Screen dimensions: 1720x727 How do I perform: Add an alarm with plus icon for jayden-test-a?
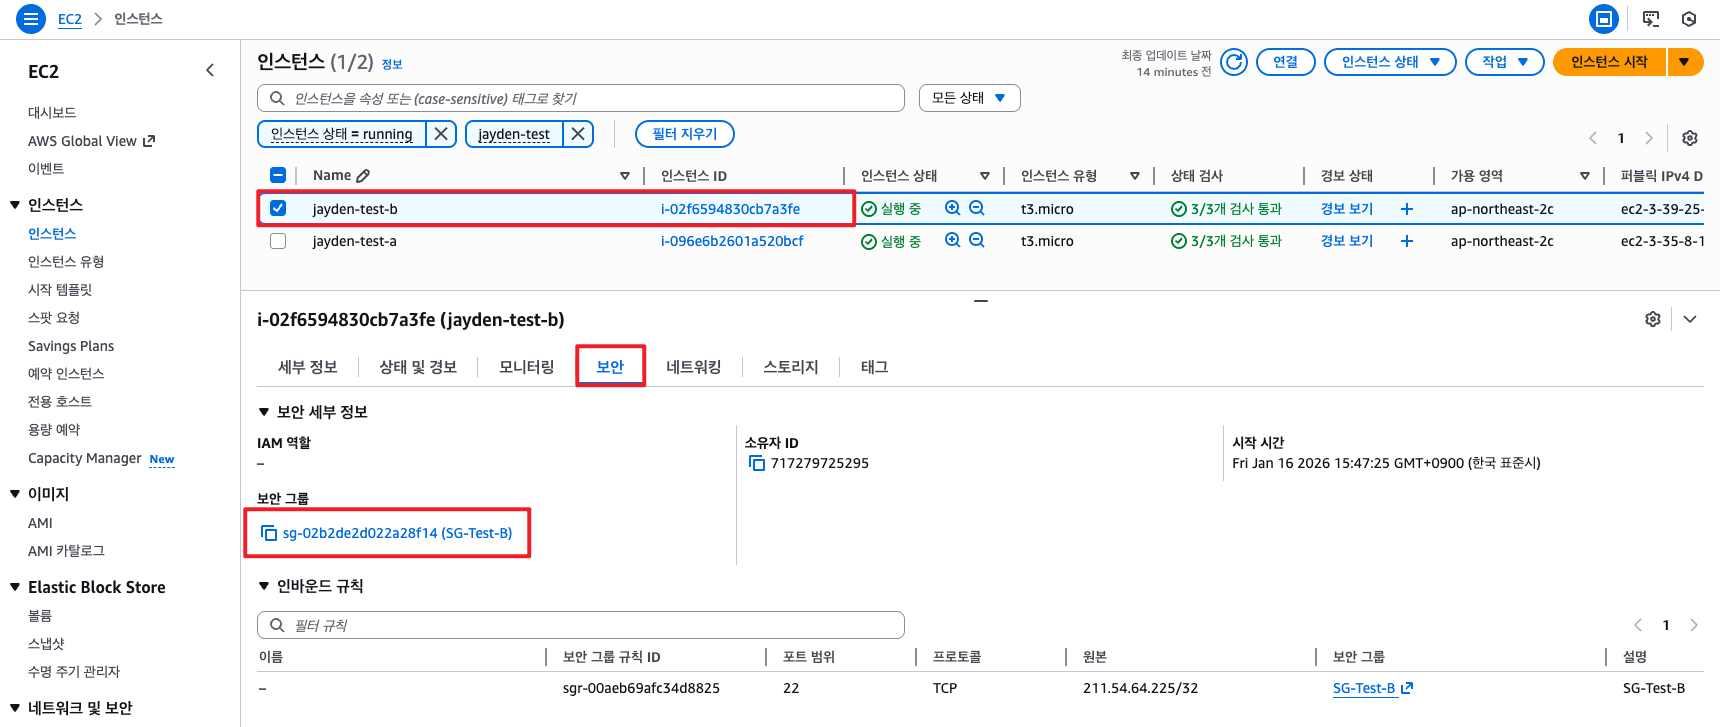click(1407, 241)
